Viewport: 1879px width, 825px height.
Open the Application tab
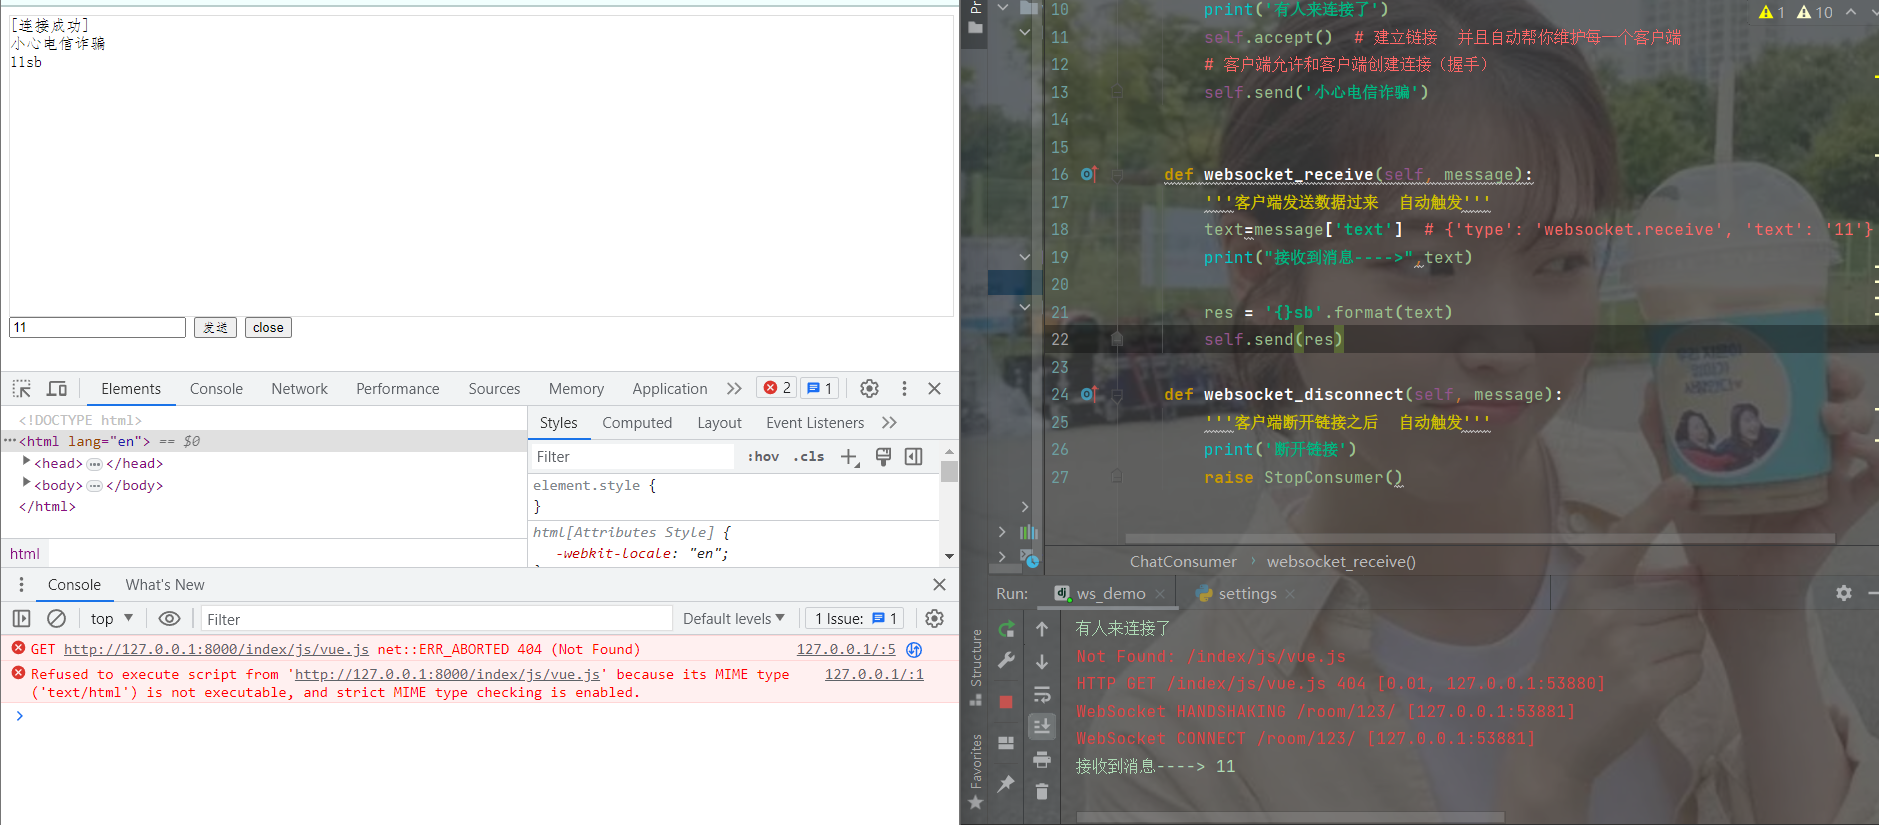click(x=669, y=389)
